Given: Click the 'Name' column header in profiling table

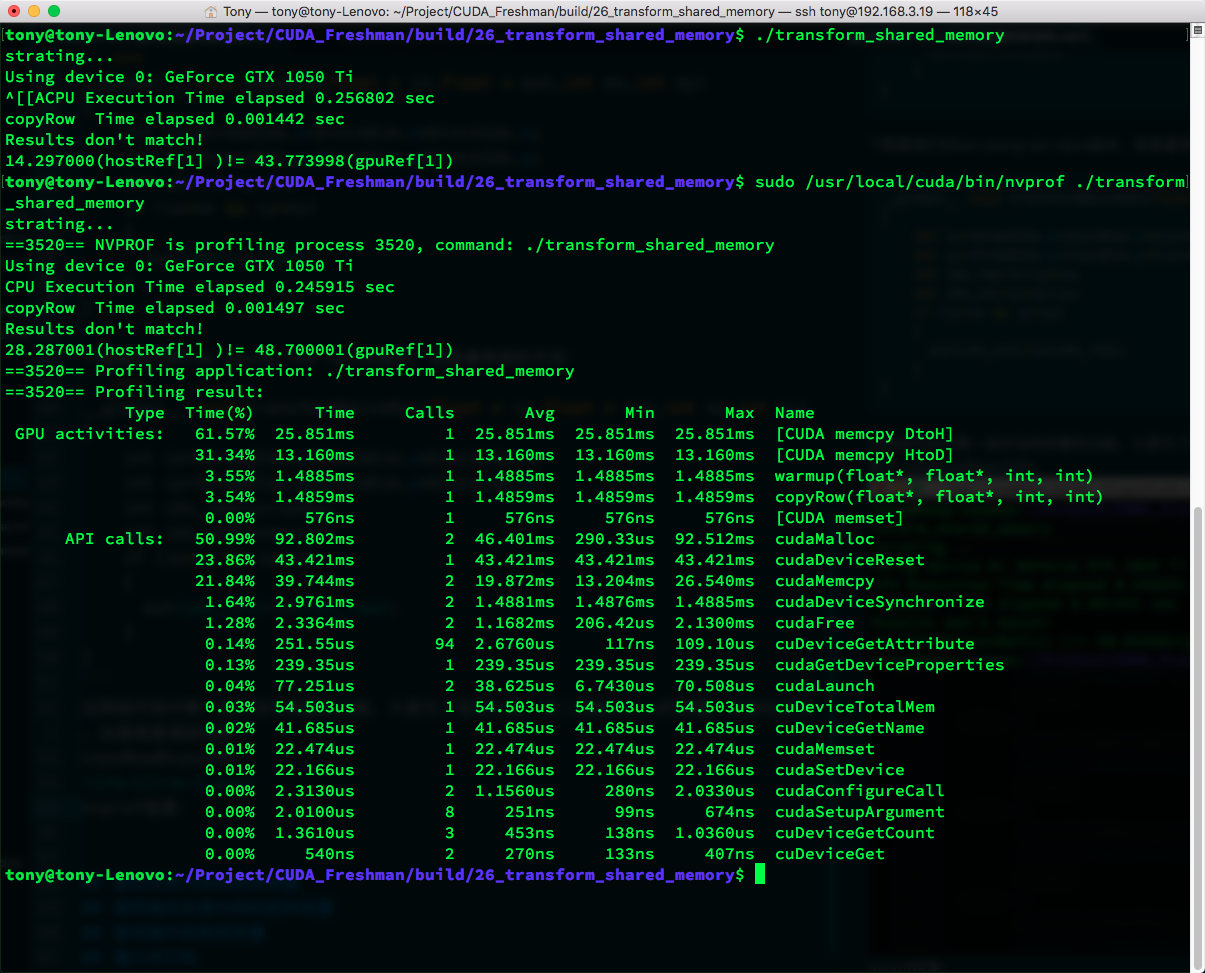Looking at the screenshot, I should (x=794, y=413).
